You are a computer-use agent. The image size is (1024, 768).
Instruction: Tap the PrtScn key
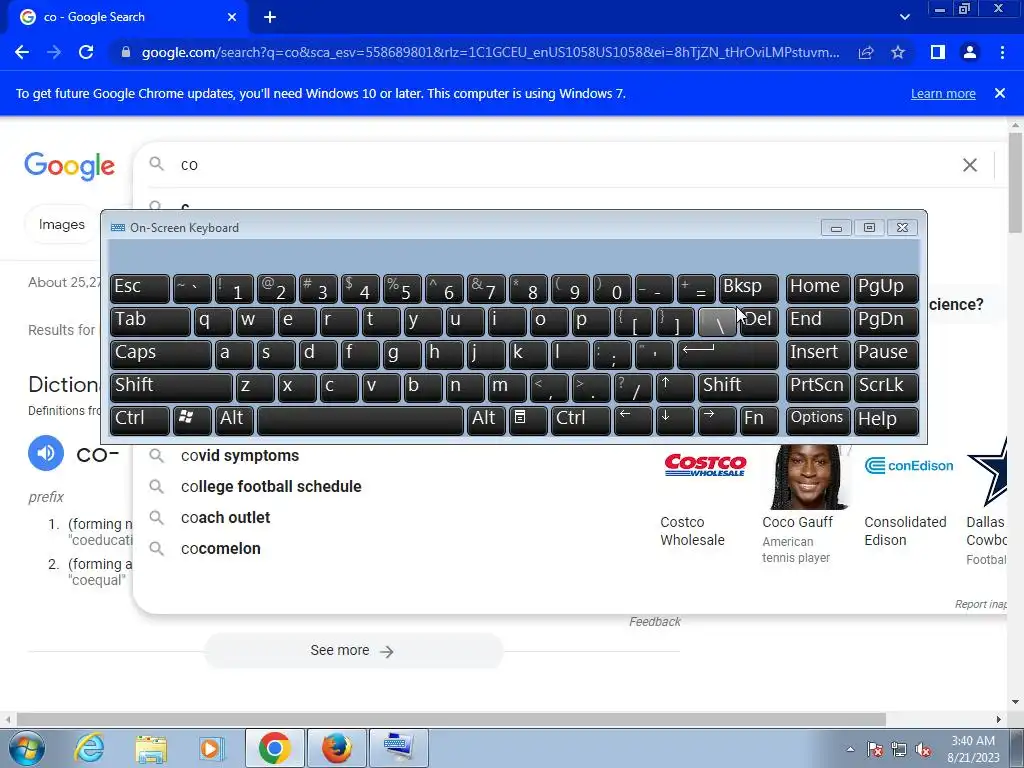click(x=818, y=387)
